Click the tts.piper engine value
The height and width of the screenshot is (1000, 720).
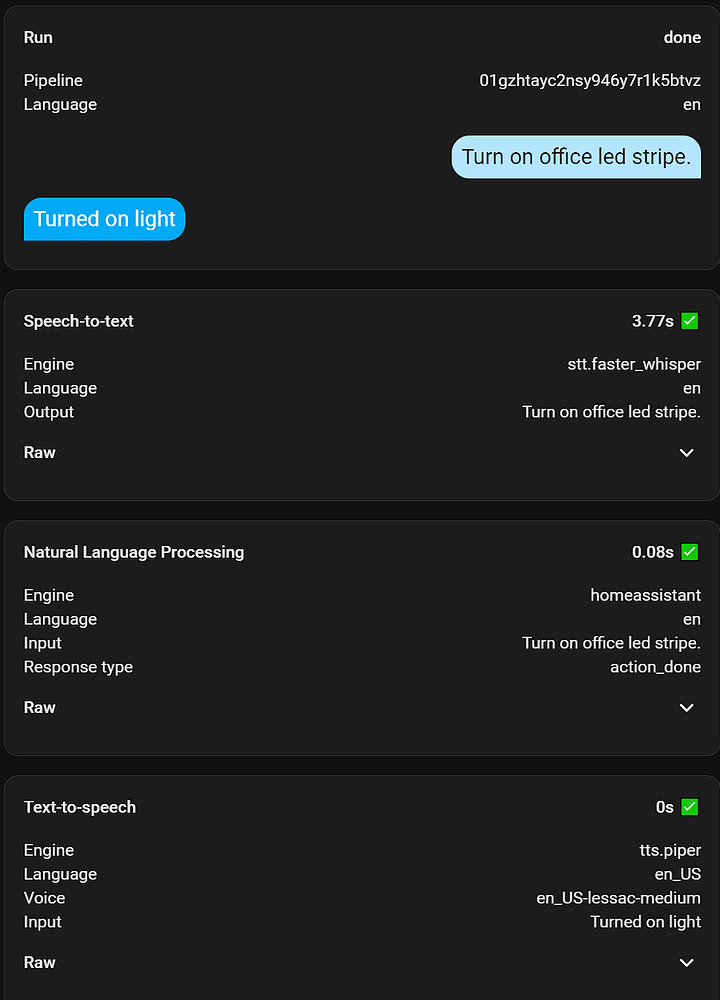point(671,850)
